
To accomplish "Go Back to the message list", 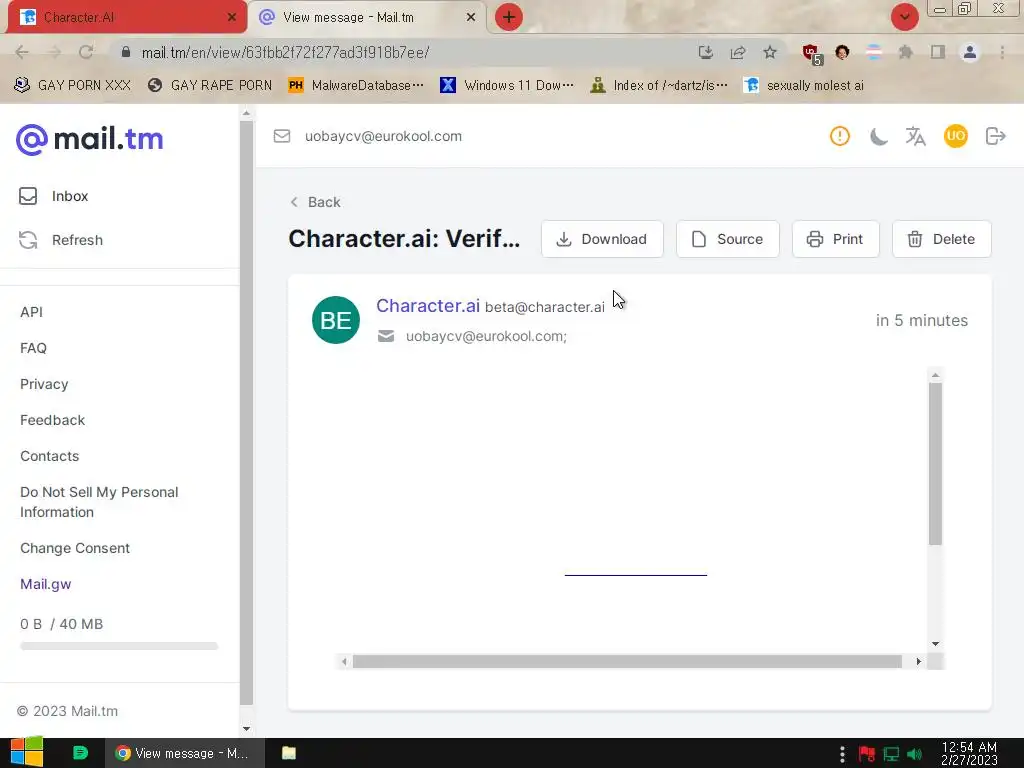I will click(315, 202).
